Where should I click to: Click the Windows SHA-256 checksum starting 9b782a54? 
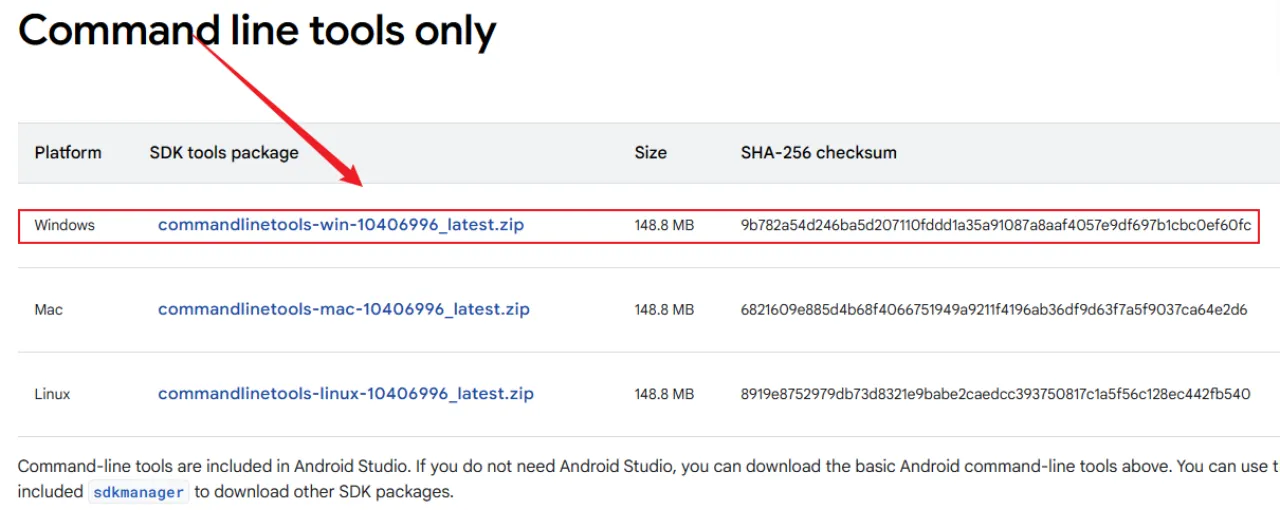point(995,225)
